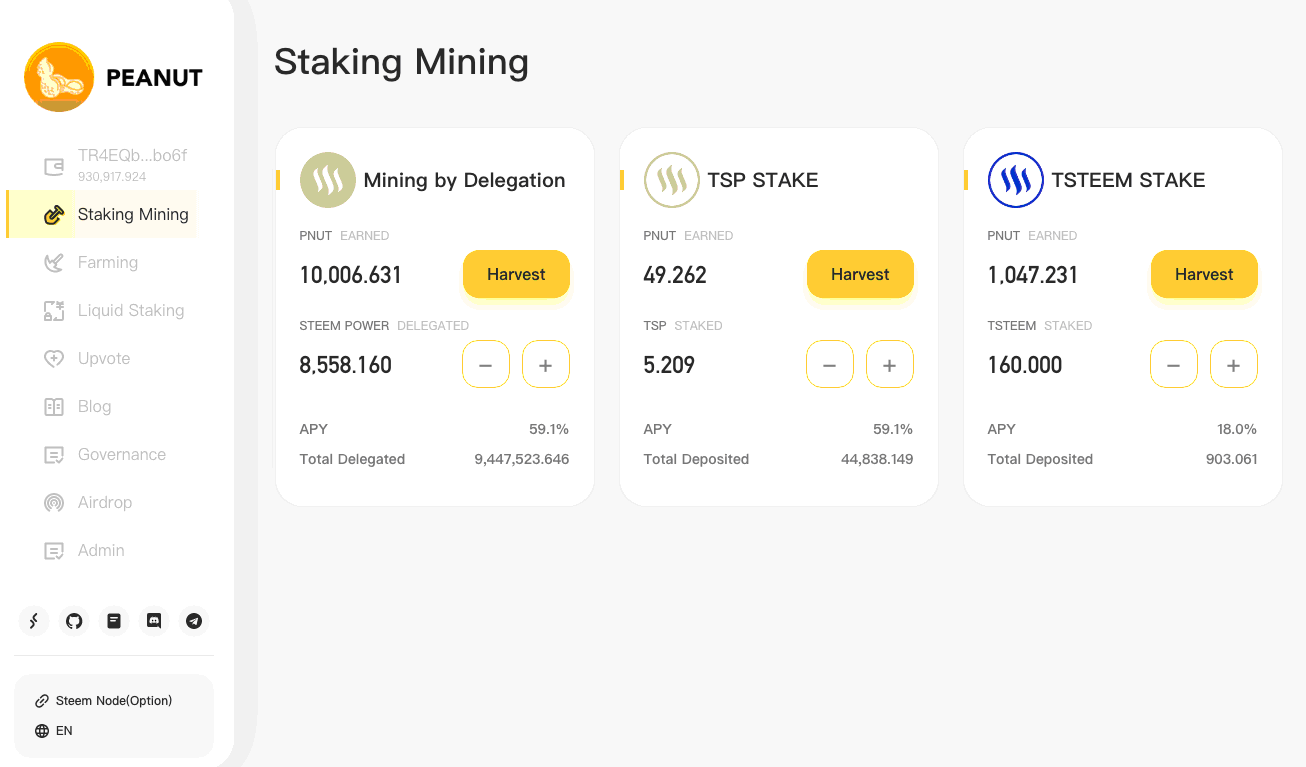Click Total Delegated value 9,447,523.646
Screen dimensions: 1306x767
(522, 459)
